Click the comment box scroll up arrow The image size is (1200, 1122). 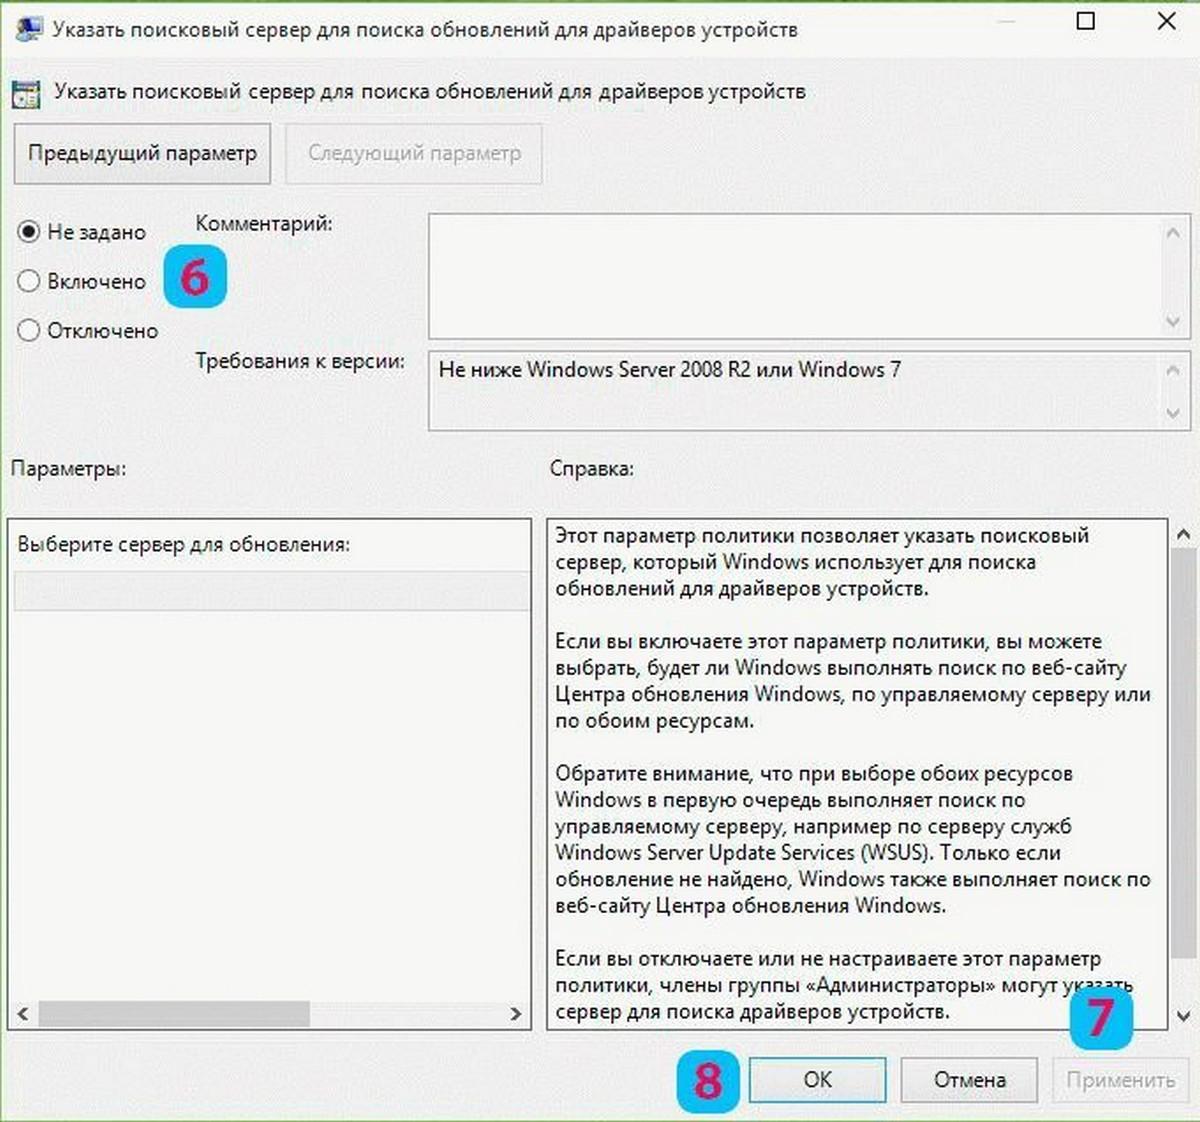click(1174, 232)
